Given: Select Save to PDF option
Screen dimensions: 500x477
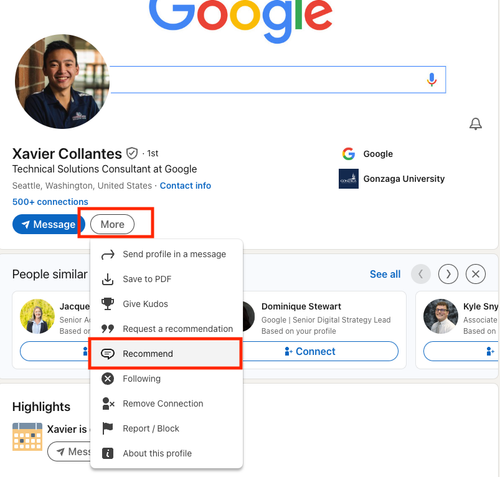Looking at the screenshot, I should pyautogui.click(x=166, y=279).
